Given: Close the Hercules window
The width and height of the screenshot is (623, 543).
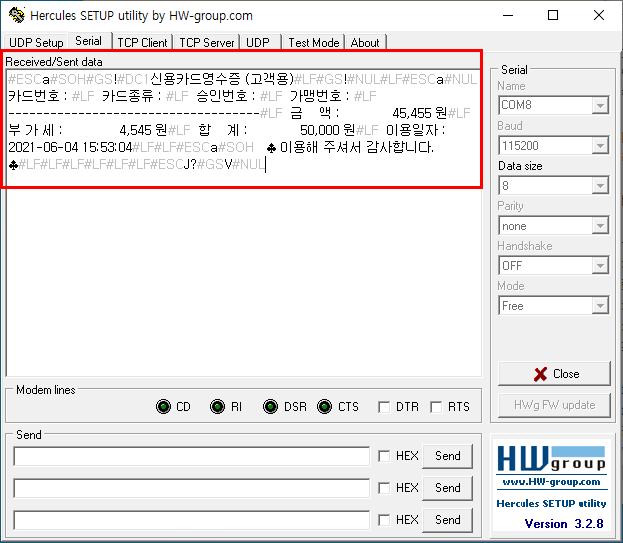Looking at the screenshot, I should [x=599, y=15].
